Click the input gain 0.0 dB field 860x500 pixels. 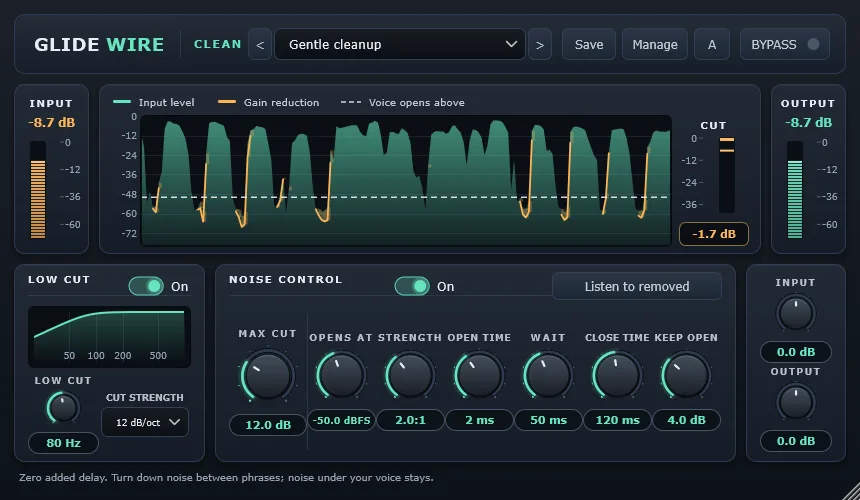tap(796, 352)
